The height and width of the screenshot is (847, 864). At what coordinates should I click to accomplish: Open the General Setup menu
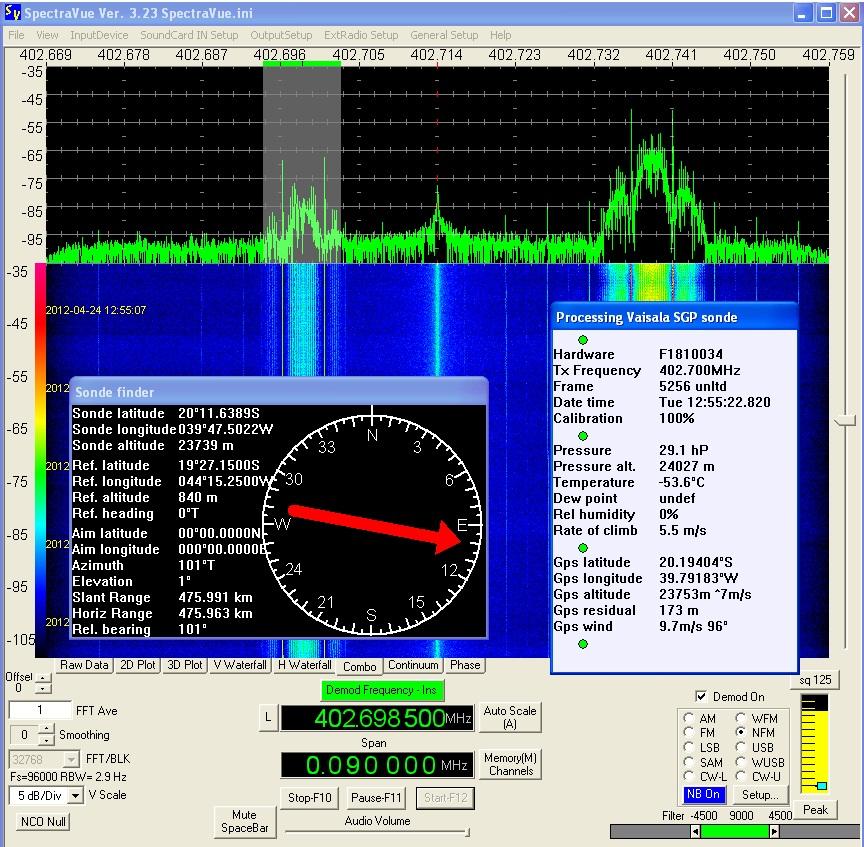[x=443, y=35]
